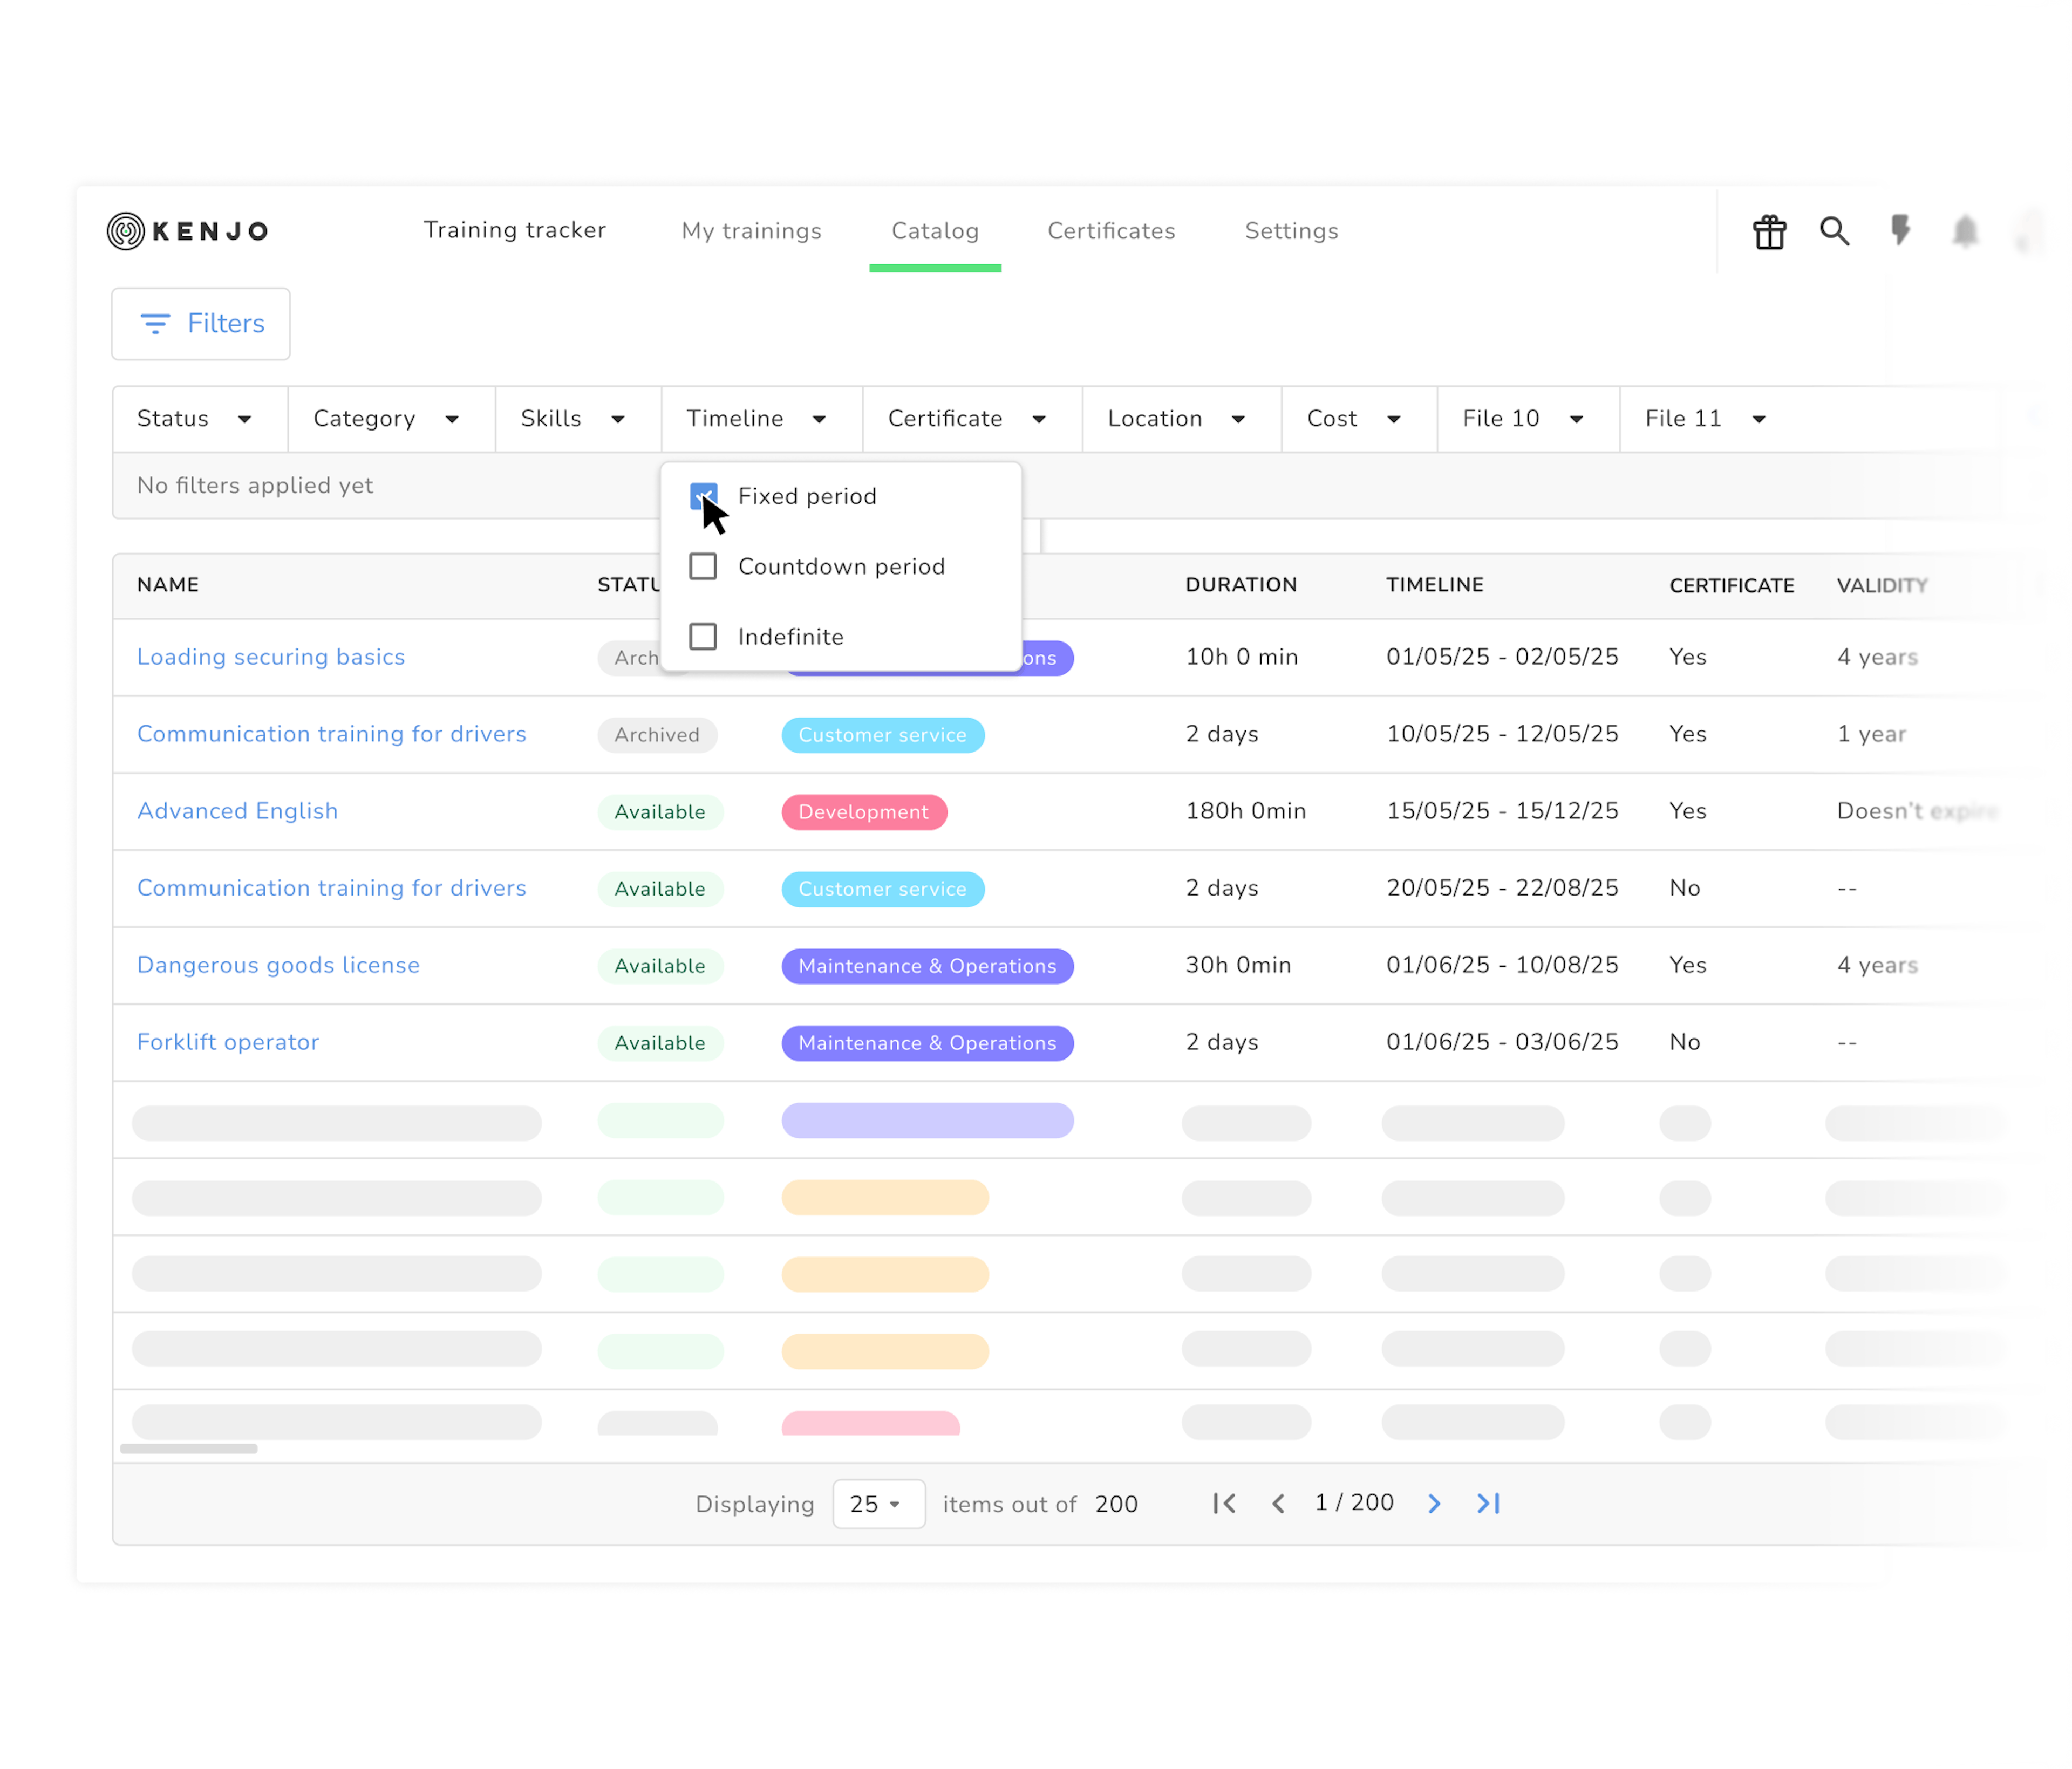2072x1769 pixels.
Task: Open search with magnifier icon
Action: 1834,231
